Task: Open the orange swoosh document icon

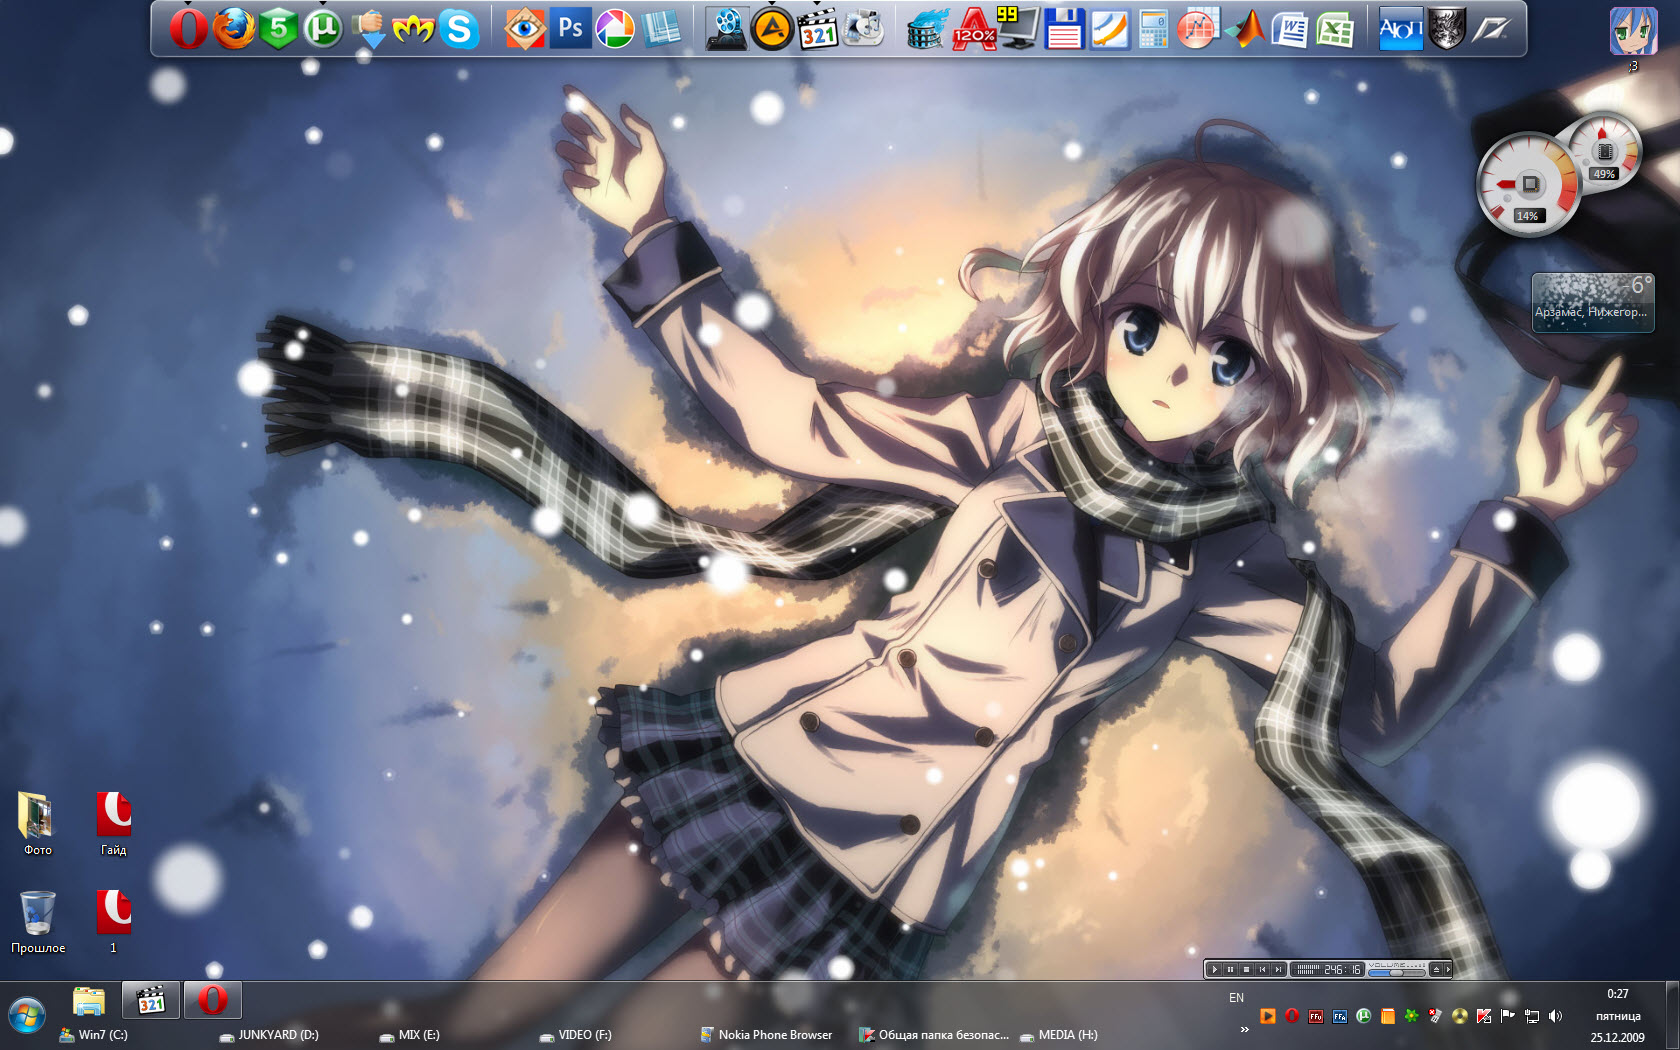Action: coord(1109,29)
